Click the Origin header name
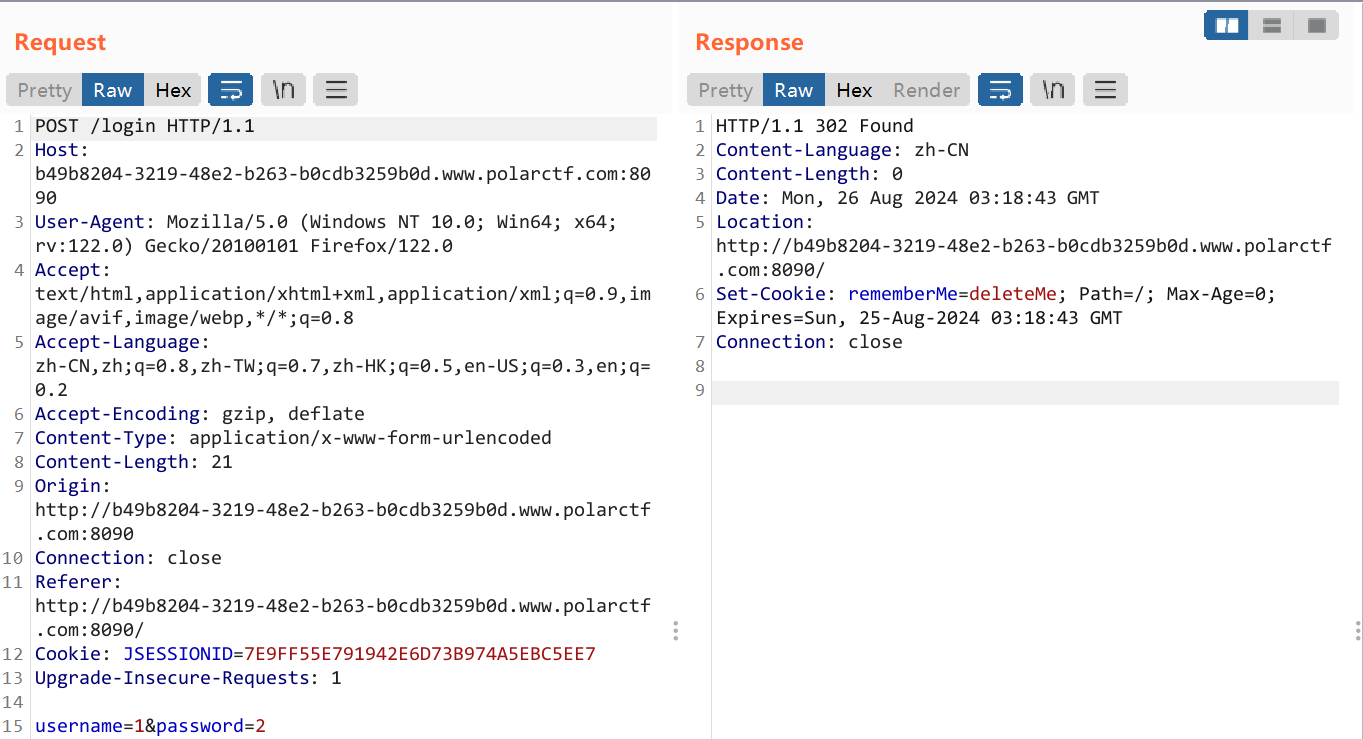The image size is (1363, 739). point(68,486)
